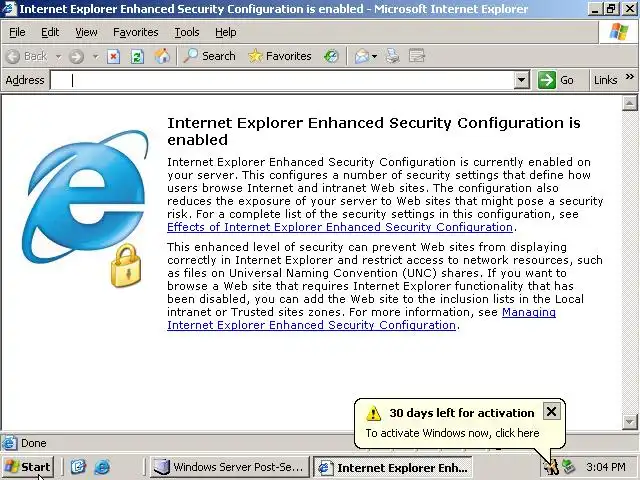The width and height of the screenshot is (640, 480).
Task: Click Show Desktop quick launch icon
Action: point(78,467)
